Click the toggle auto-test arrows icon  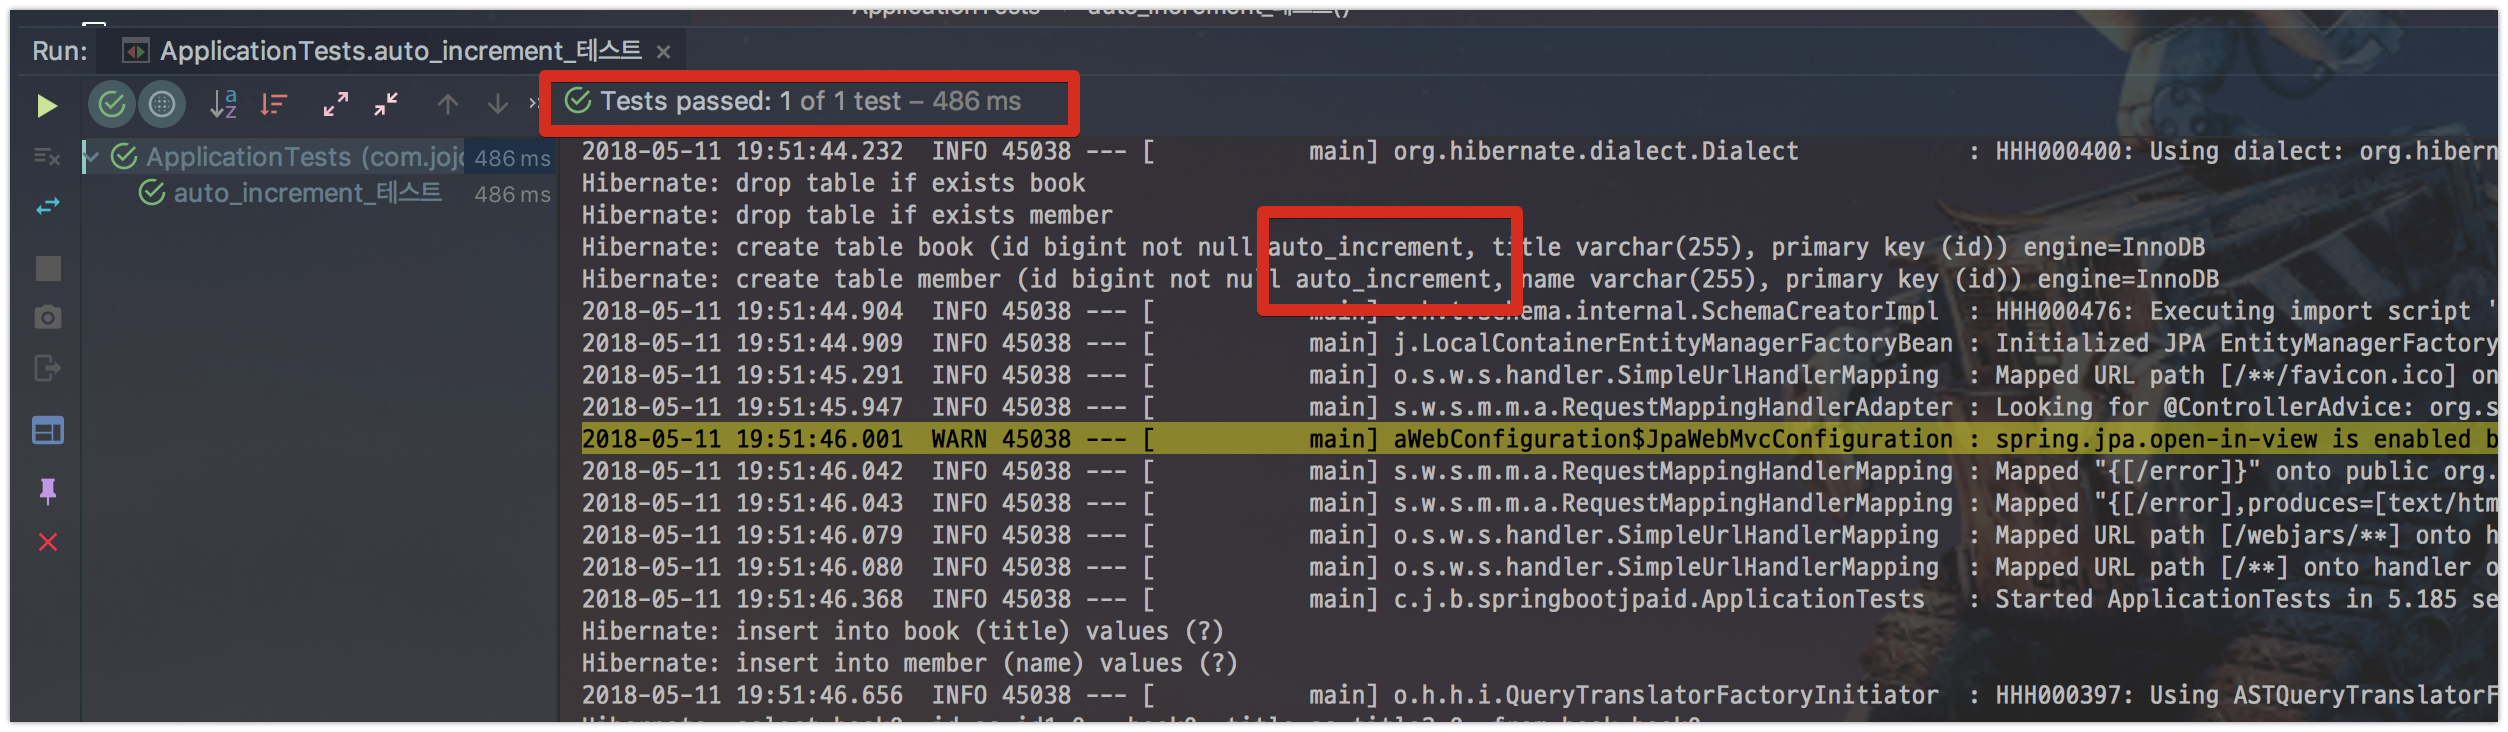pyautogui.click(x=48, y=207)
